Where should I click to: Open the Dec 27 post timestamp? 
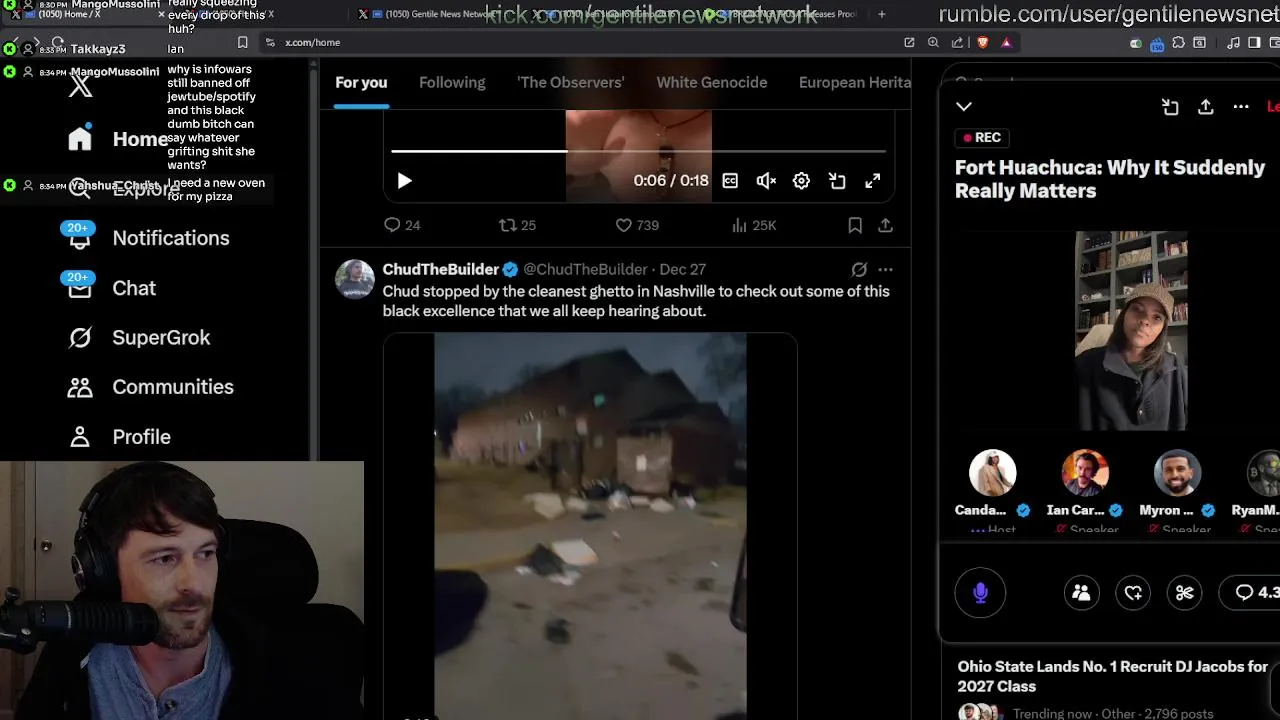(683, 269)
